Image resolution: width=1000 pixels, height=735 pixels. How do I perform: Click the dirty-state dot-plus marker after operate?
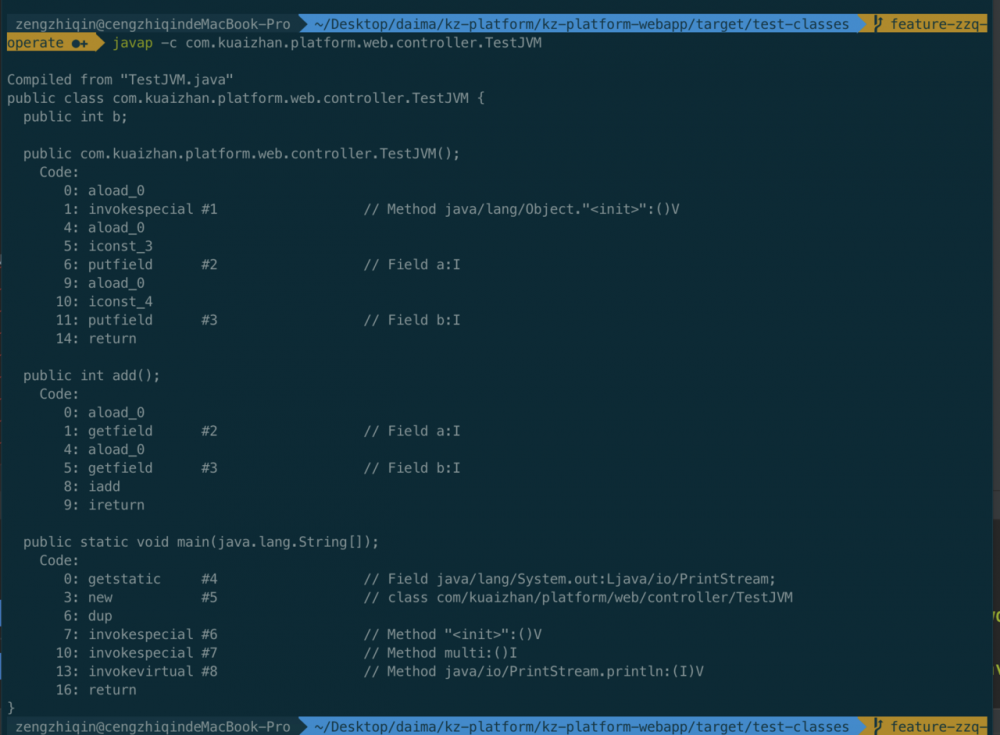coord(80,43)
